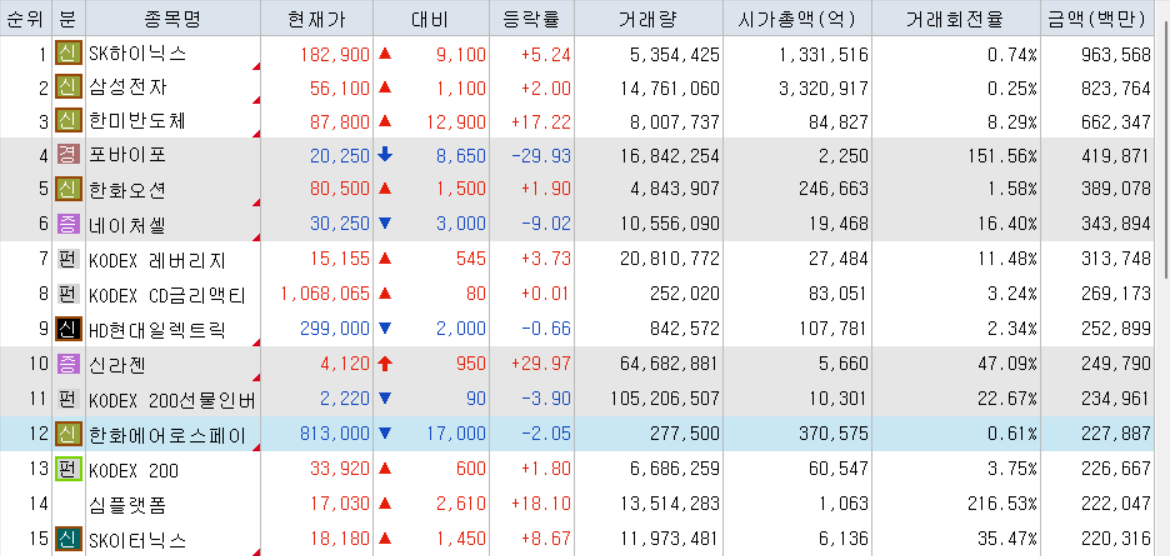Select the 한미반도체 stock name
The width and height of the screenshot is (1170, 556).
click(137, 120)
